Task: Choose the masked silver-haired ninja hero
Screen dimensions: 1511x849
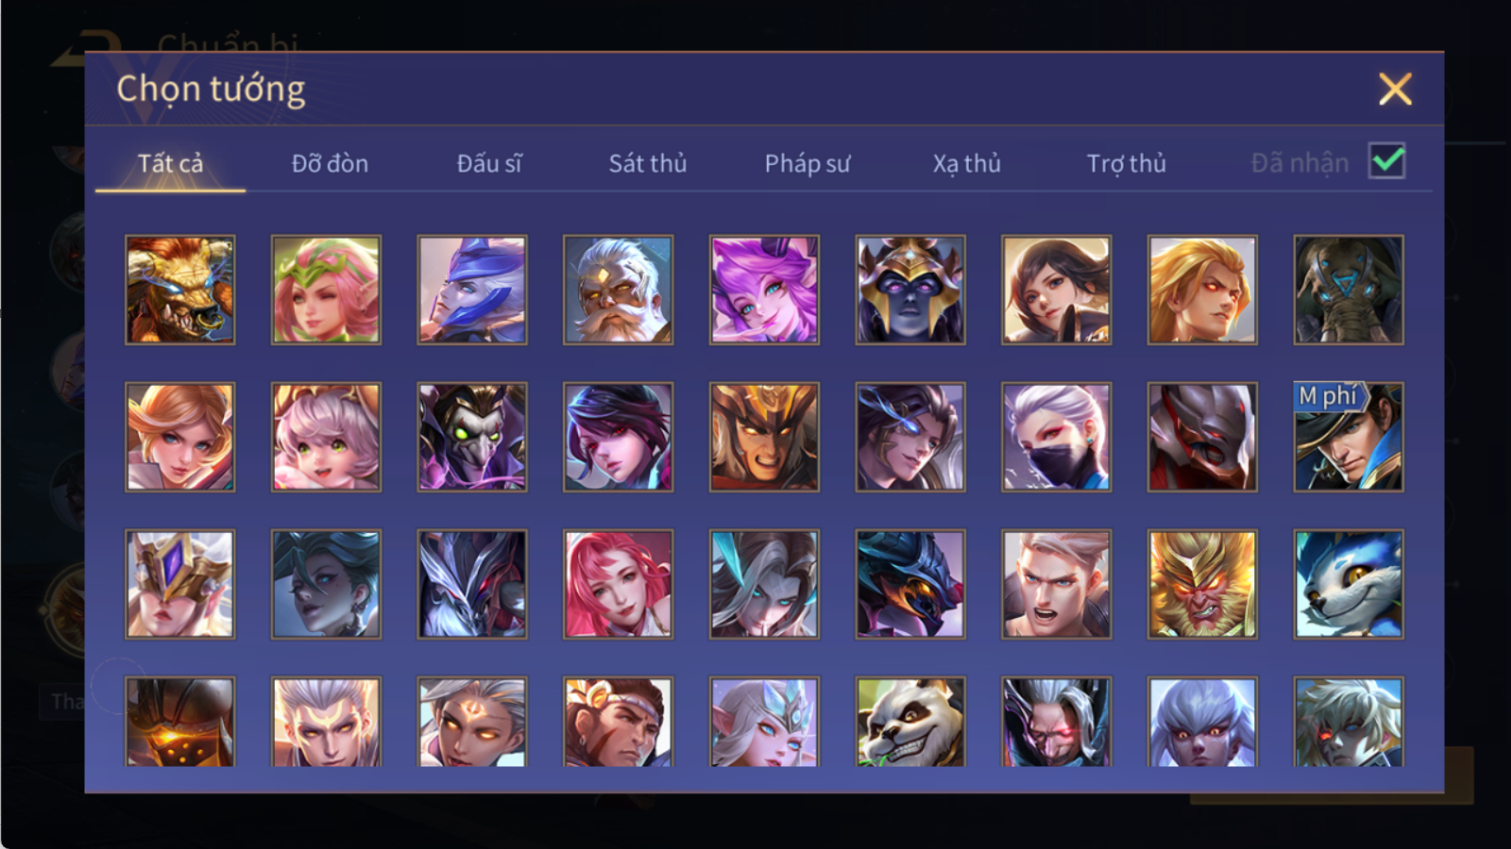Action: [x=1056, y=437]
